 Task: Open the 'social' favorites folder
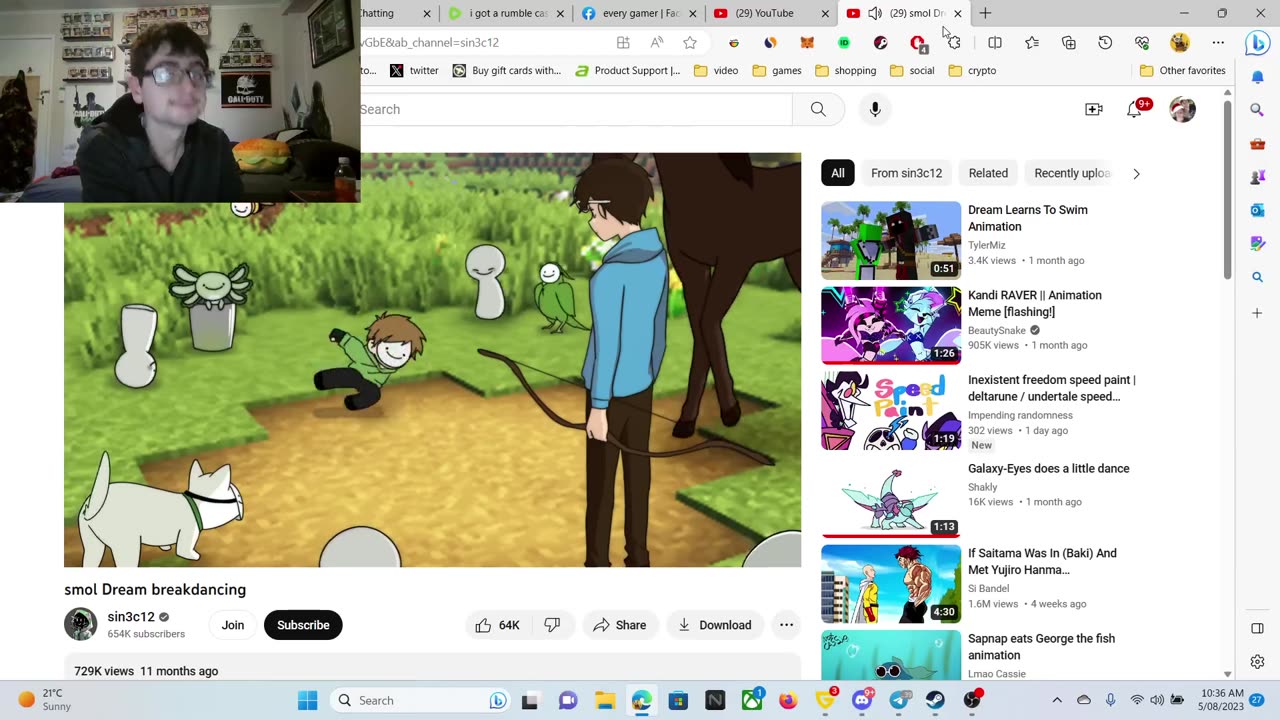coord(913,71)
